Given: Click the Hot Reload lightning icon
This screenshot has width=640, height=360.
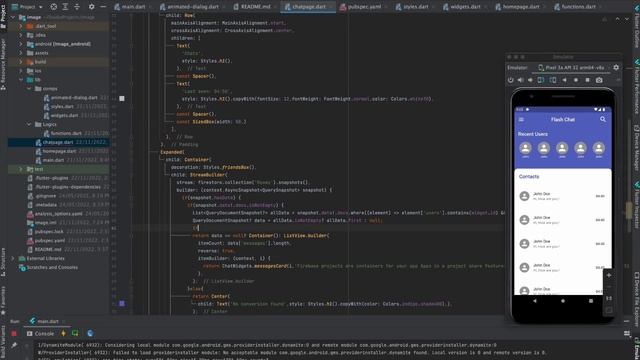Looking at the screenshot, I should [63, 333].
